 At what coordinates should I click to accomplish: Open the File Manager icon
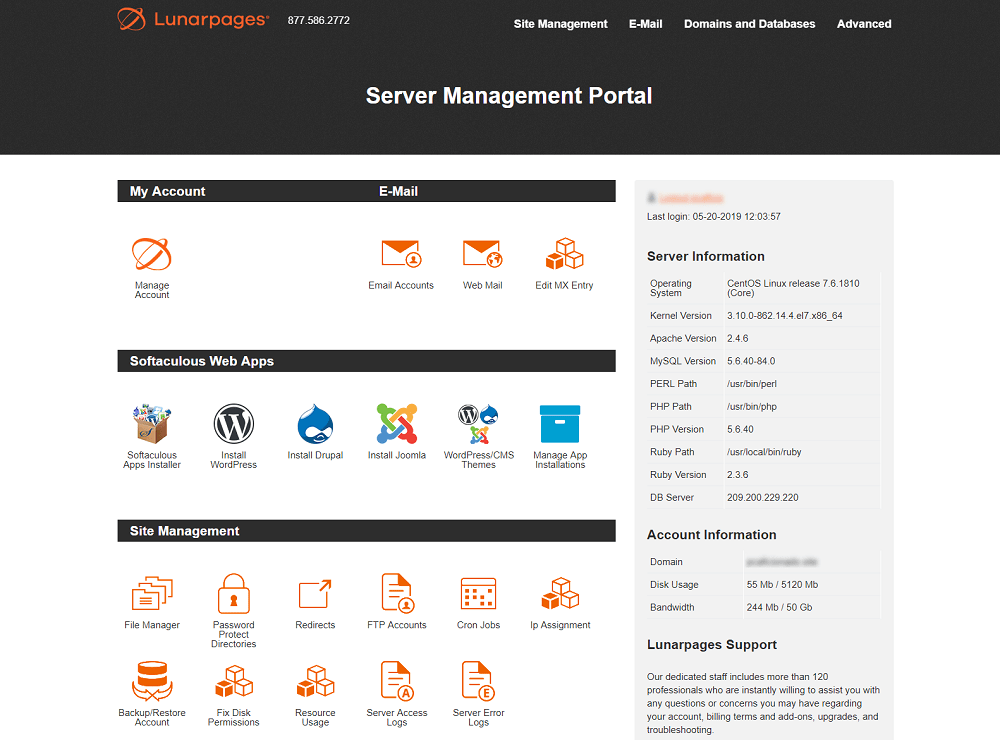click(x=152, y=593)
